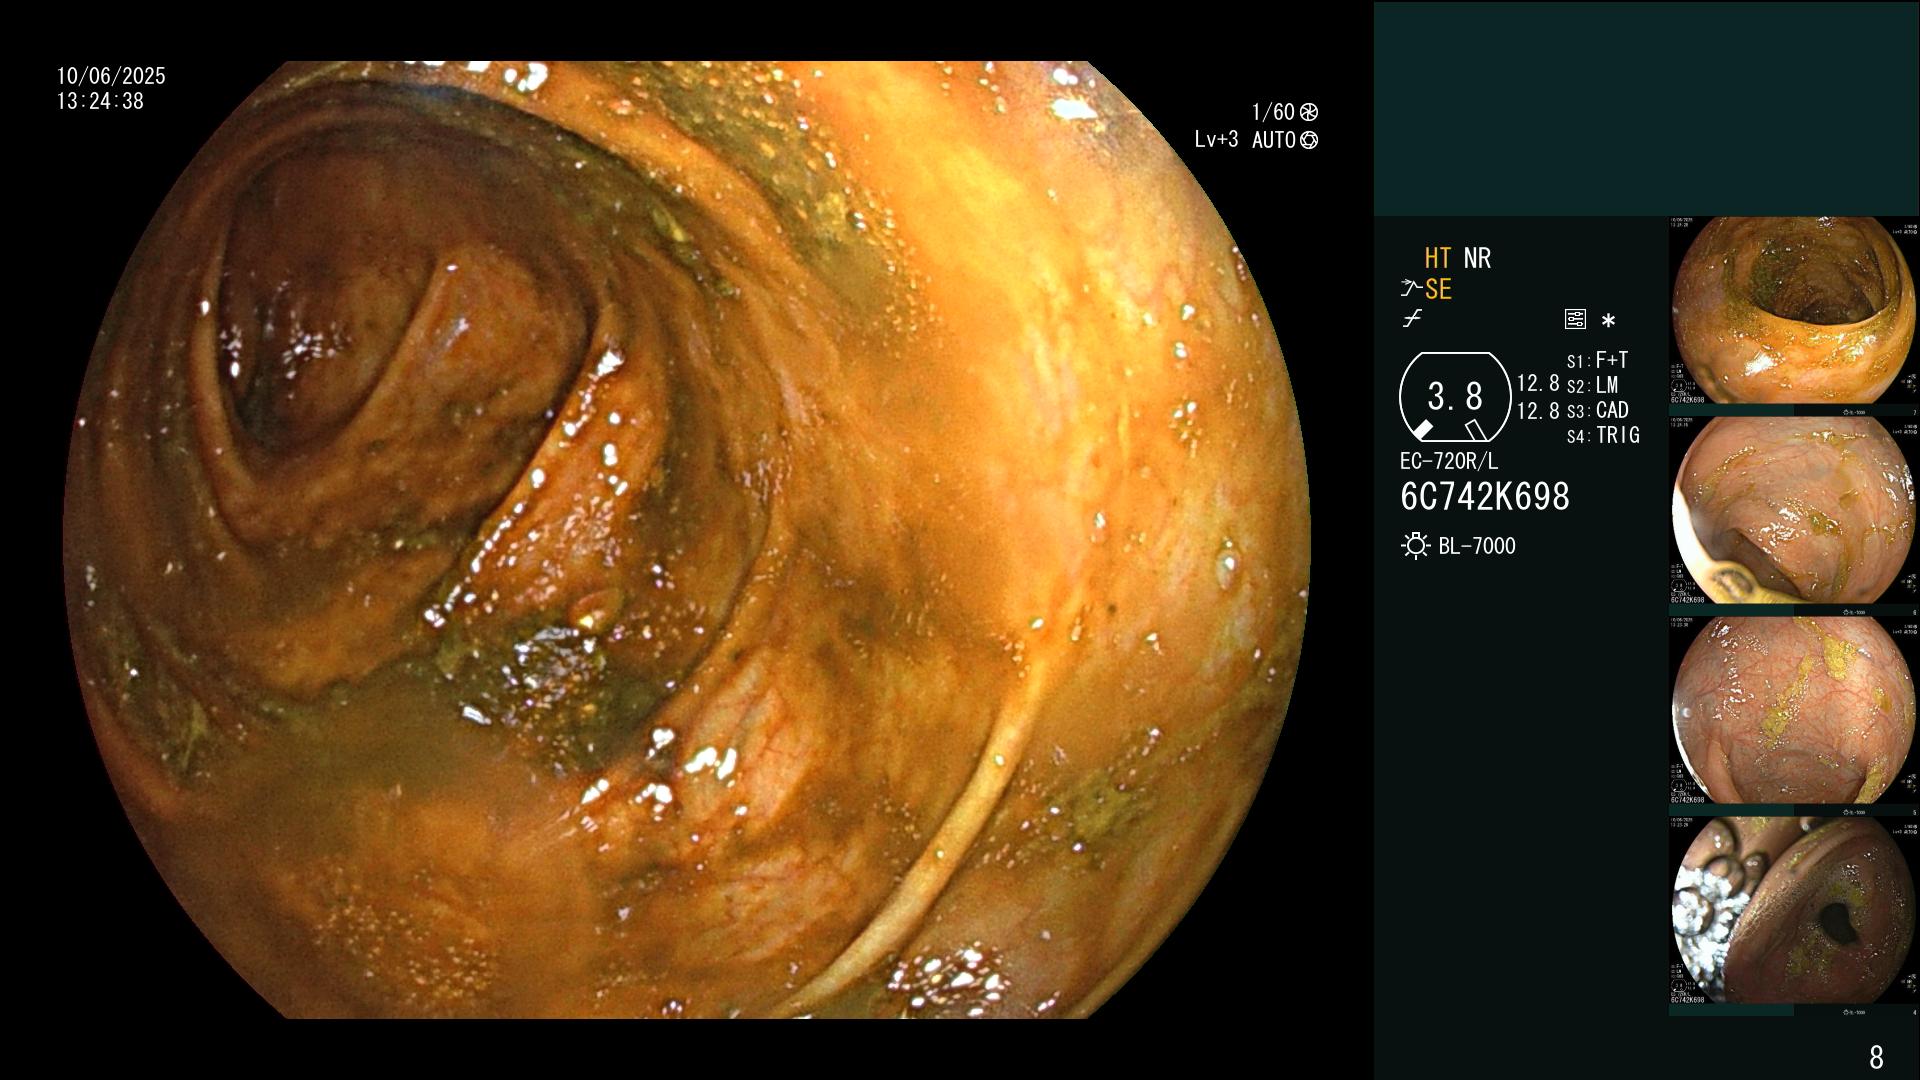Click the settings sliders icon
Screen dimensions: 1920x1080
click(x=1575, y=320)
